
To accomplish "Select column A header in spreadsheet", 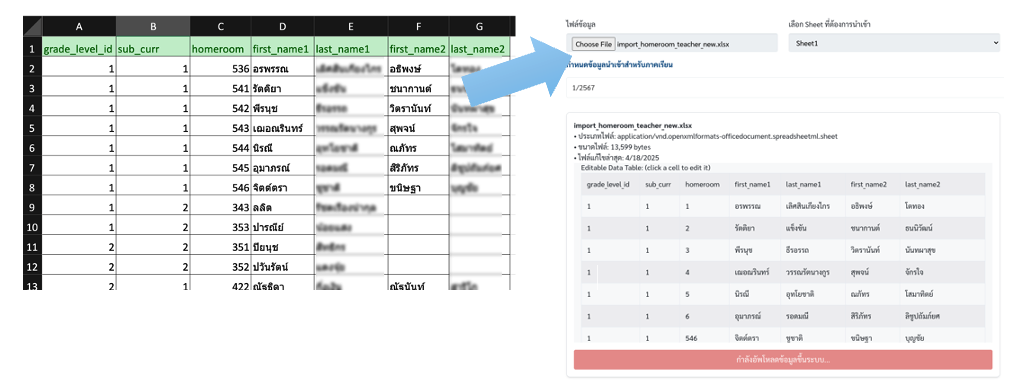I will pos(79,26).
